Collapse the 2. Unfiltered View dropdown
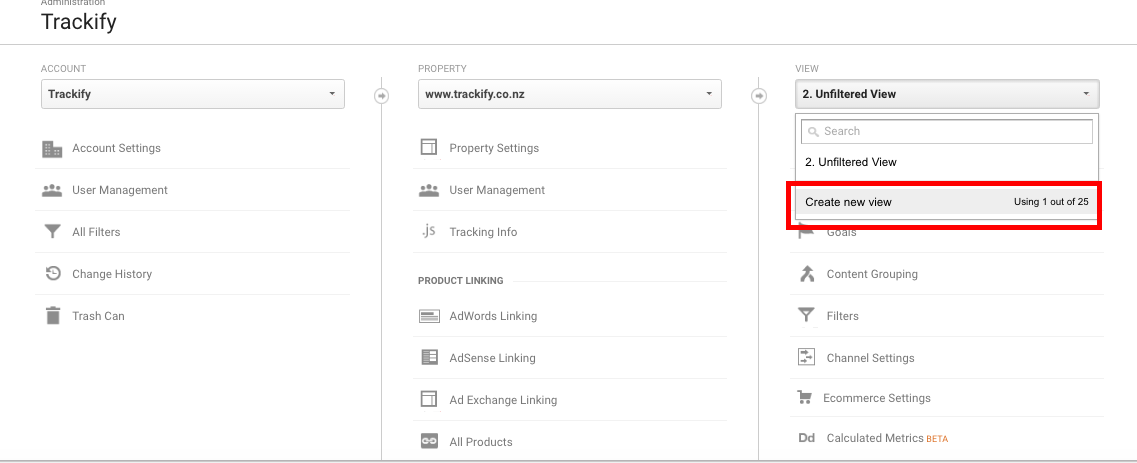The width and height of the screenshot is (1137, 463). (x=947, y=94)
